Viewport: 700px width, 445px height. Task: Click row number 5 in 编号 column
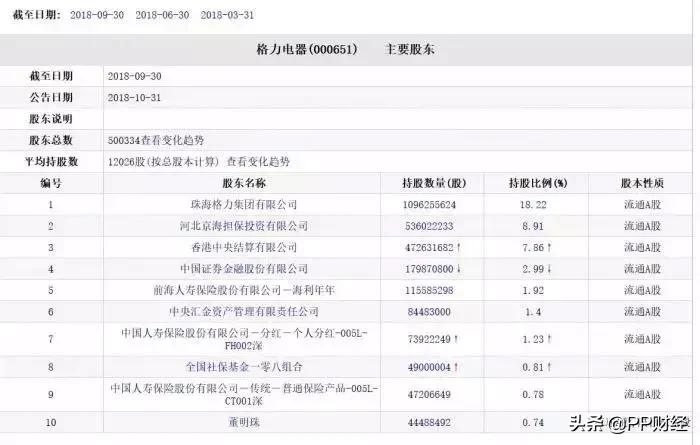[x=51, y=291]
